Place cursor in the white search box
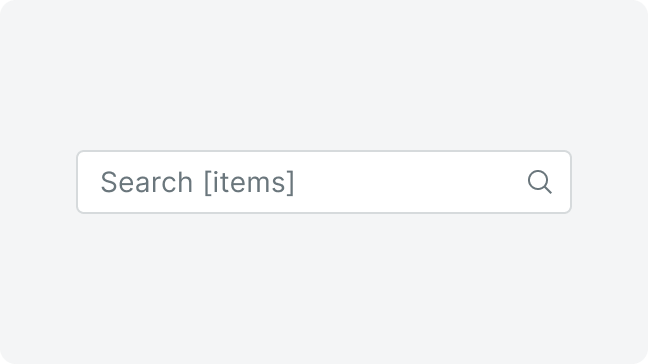Screen dimensions: 648x364 (x=324, y=182)
